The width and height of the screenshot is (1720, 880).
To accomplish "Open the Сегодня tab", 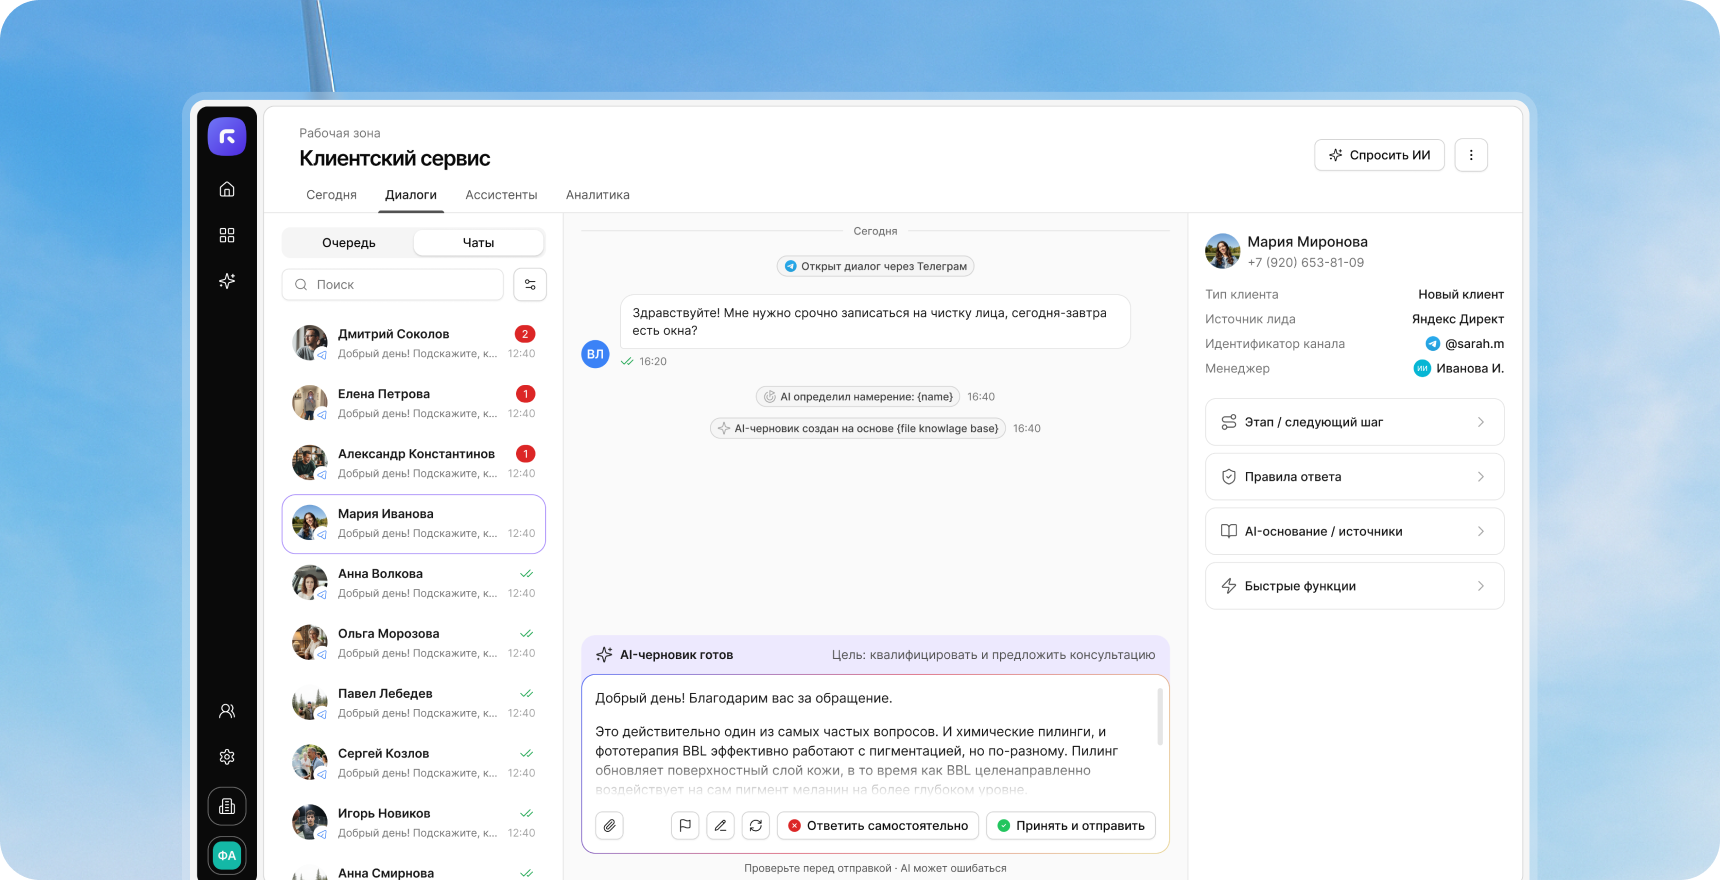I will pos(331,195).
